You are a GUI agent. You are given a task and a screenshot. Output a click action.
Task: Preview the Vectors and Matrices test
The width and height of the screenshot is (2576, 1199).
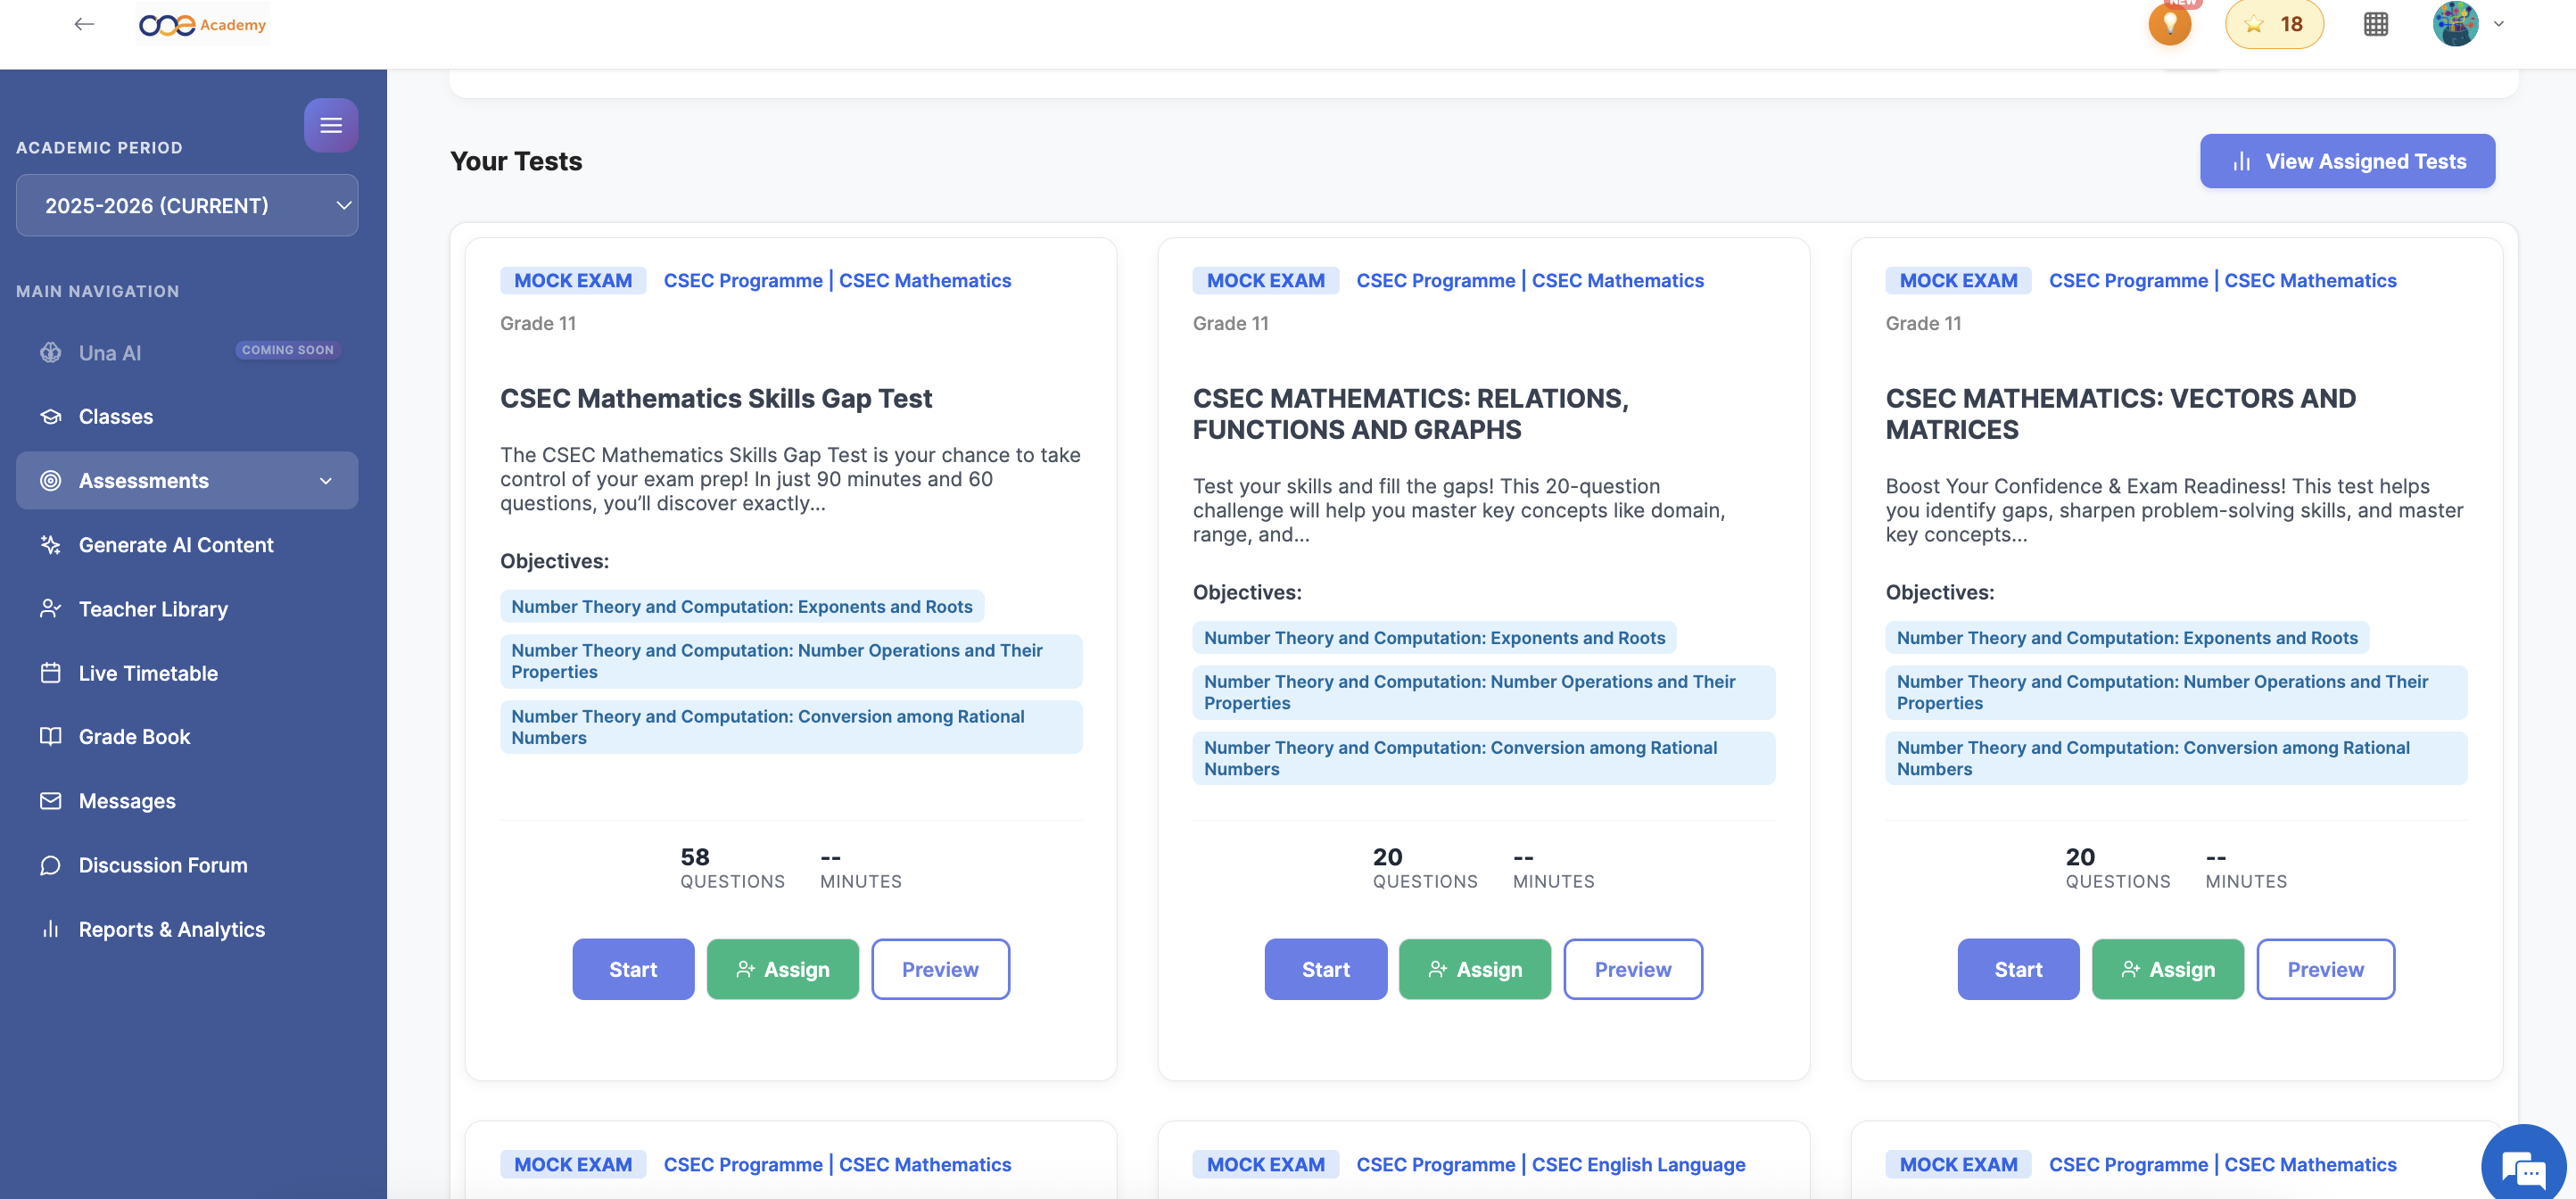(x=2325, y=969)
